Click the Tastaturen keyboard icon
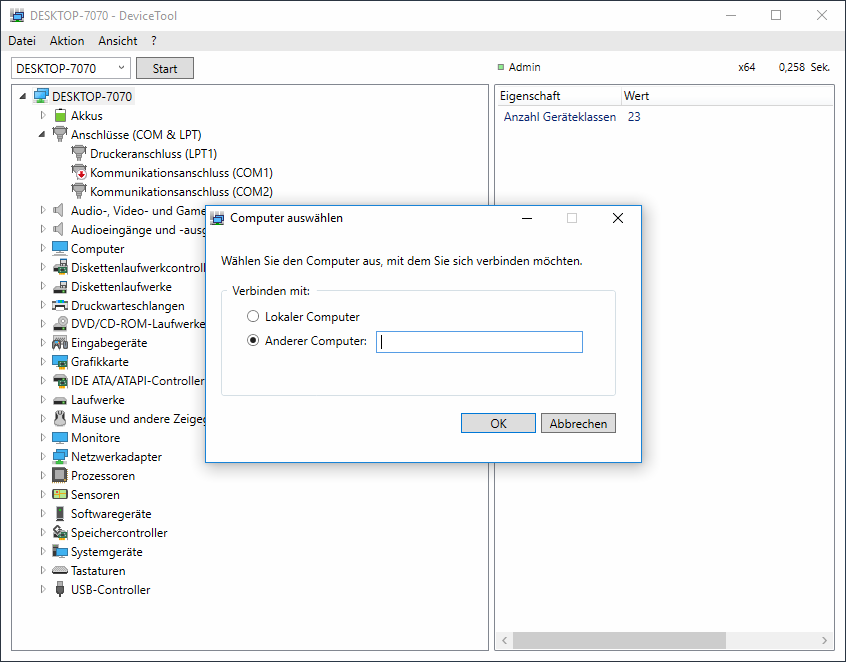The height and width of the screenshot is (662, 846). tap(60, 571)
